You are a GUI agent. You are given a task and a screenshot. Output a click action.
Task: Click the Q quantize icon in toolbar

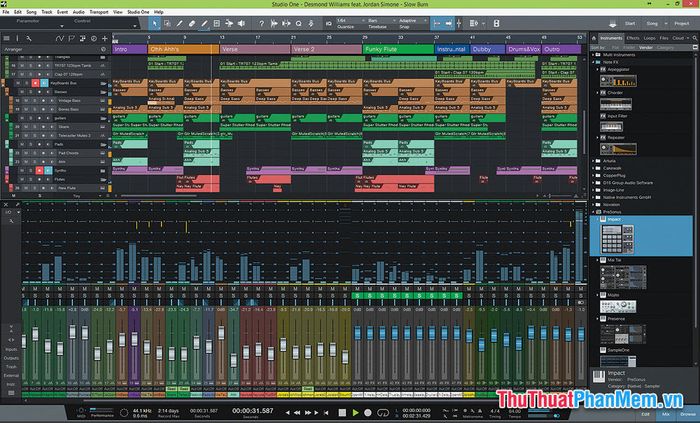pyautogui.click(x=299, y=24)
